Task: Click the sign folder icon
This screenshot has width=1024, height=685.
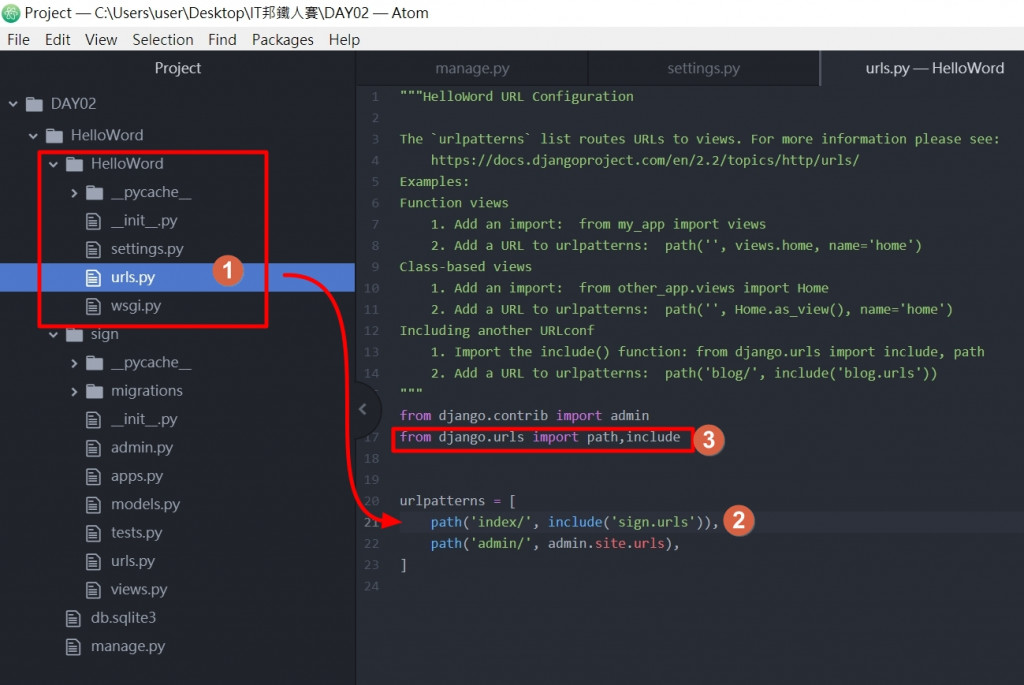Action: [x=74, y=334]
